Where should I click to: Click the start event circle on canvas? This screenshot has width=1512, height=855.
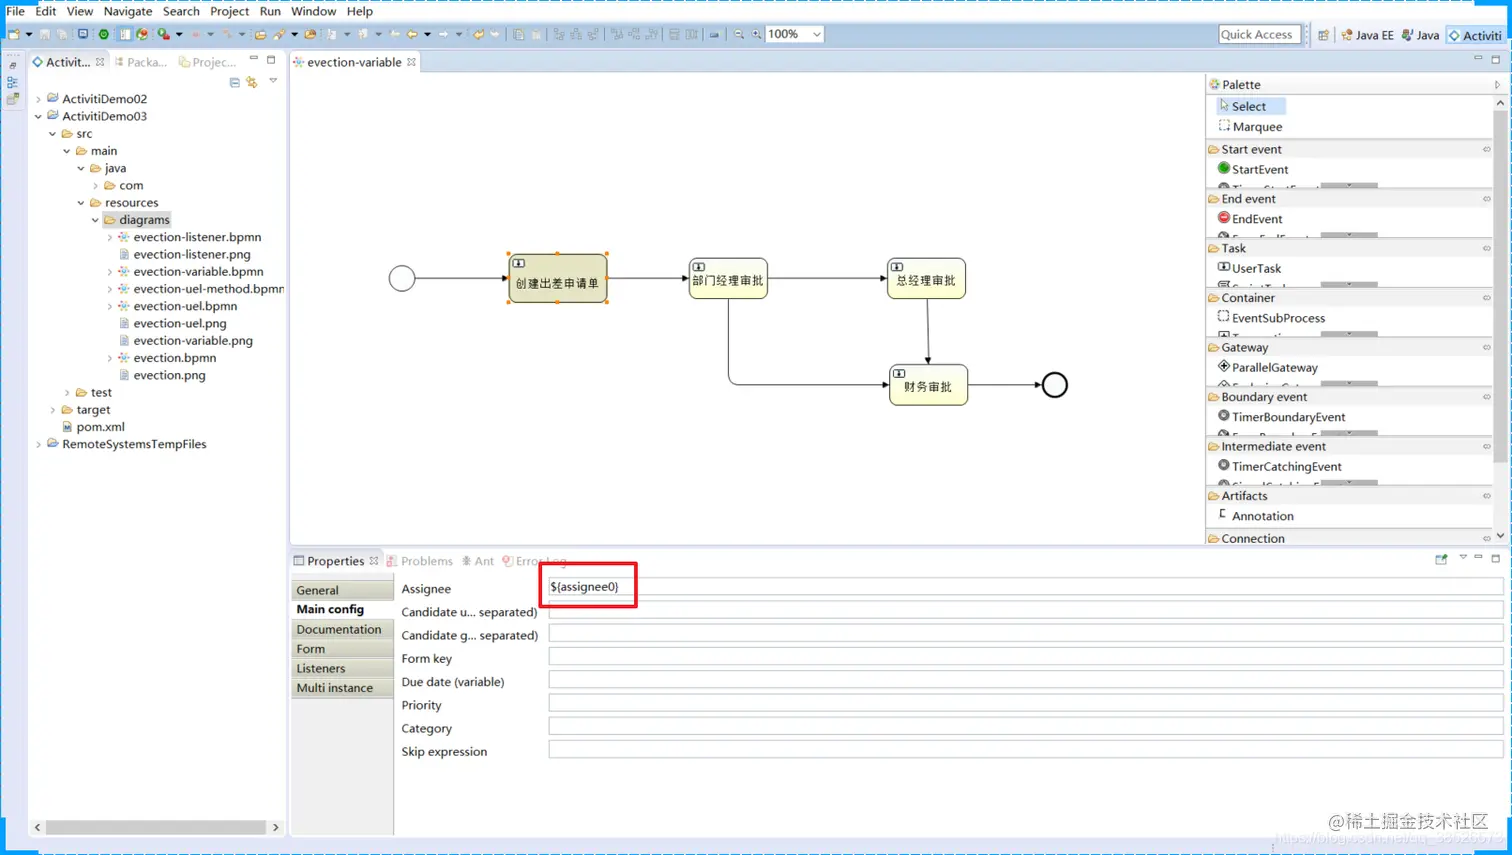point(402,278)
